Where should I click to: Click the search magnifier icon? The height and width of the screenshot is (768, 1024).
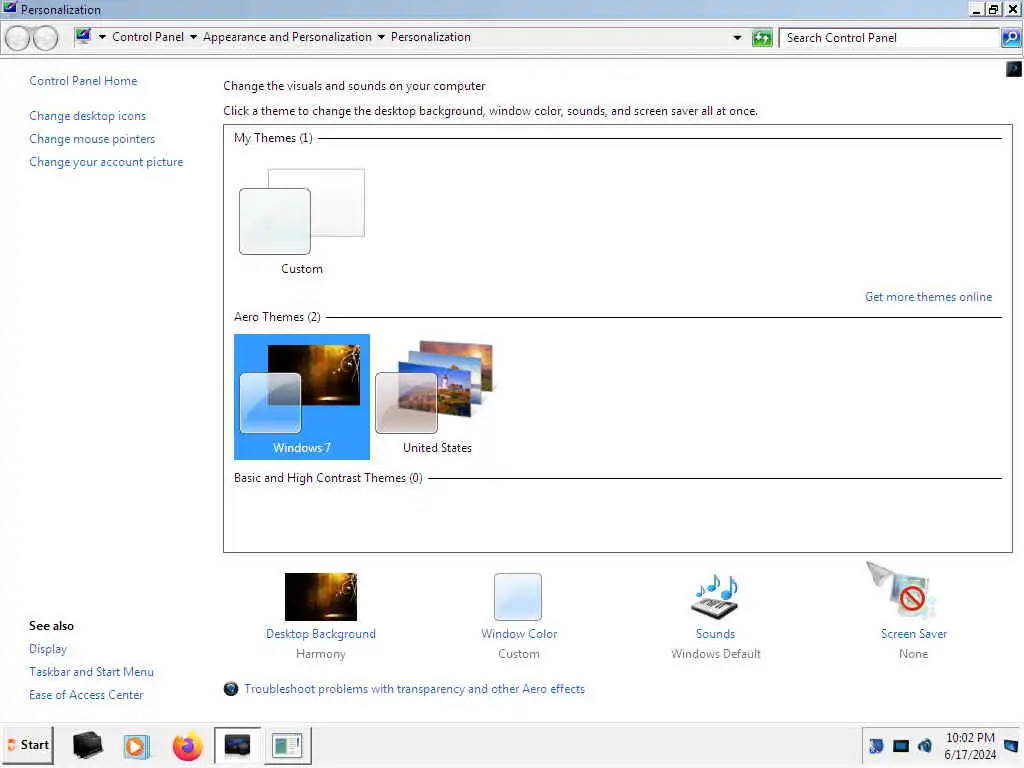(1011, 38)
